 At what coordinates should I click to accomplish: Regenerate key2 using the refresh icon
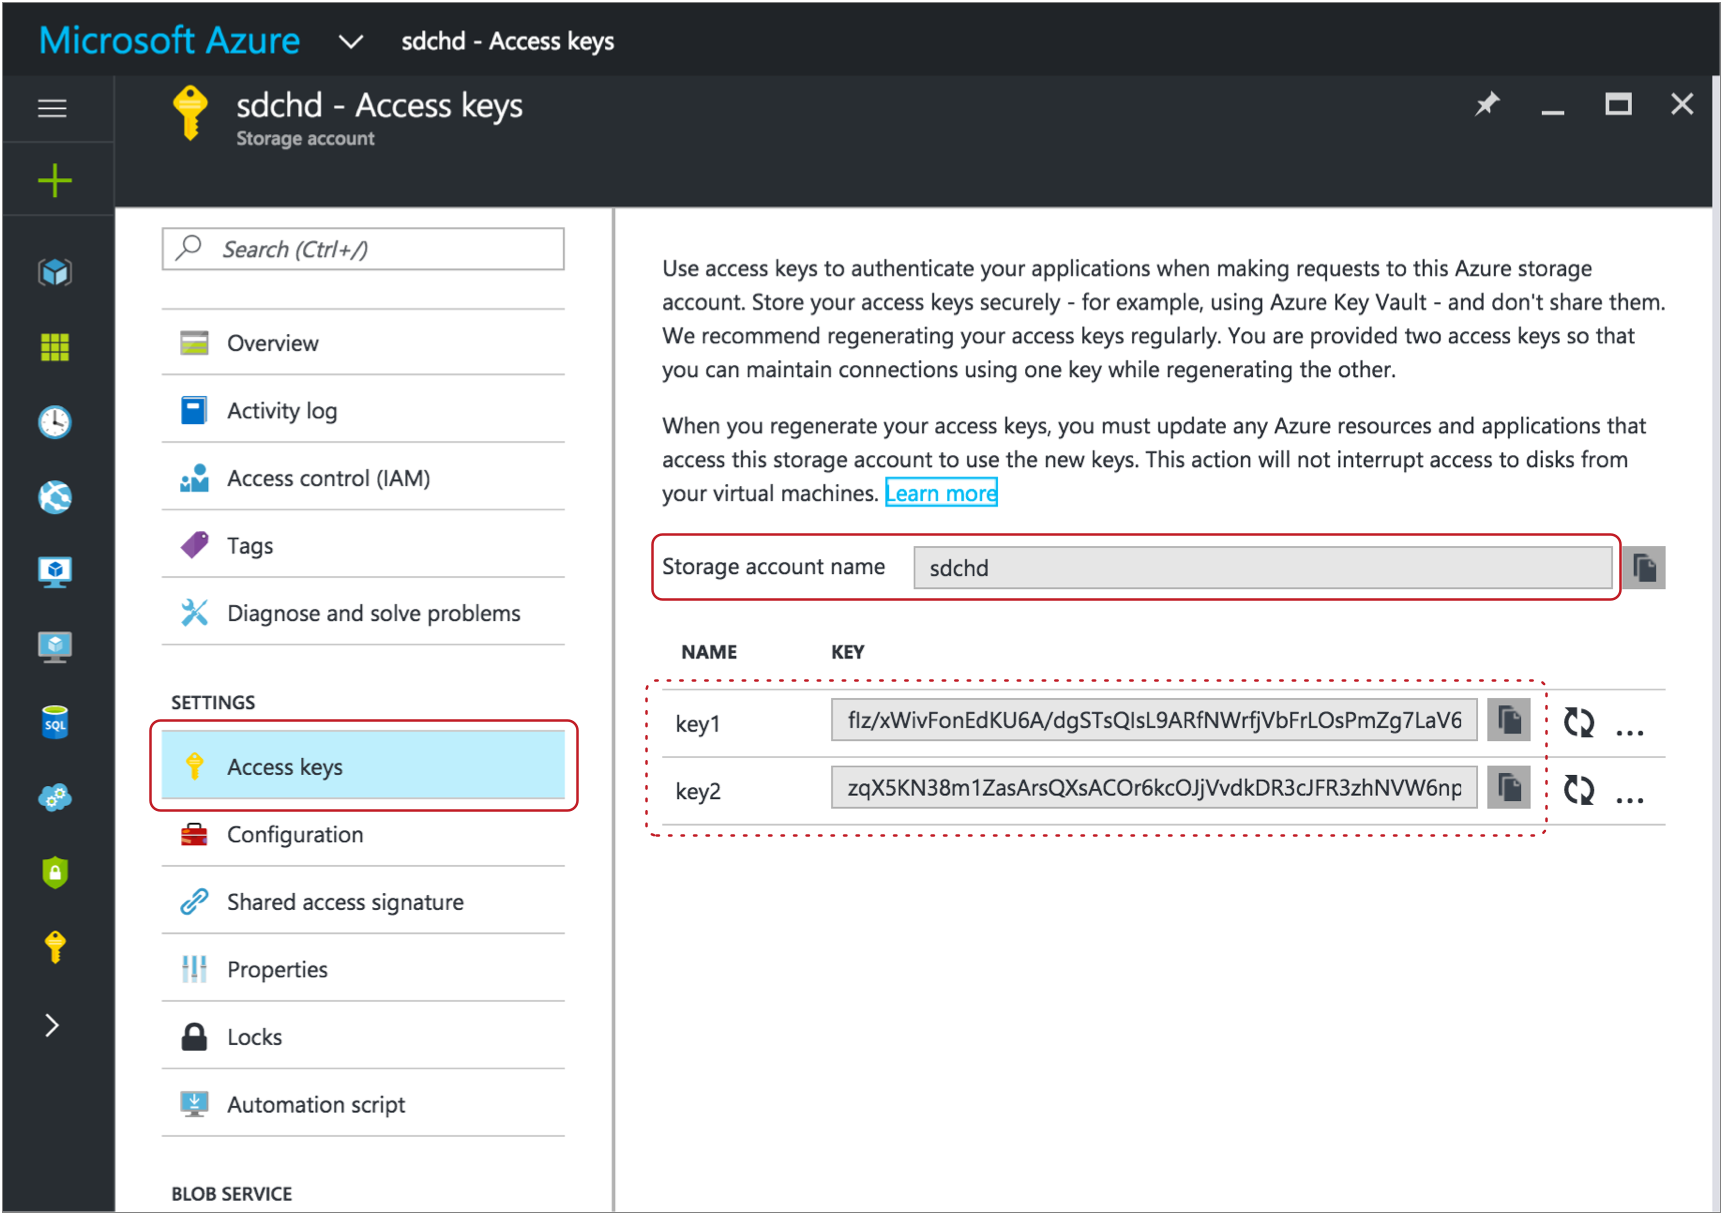1578,790
